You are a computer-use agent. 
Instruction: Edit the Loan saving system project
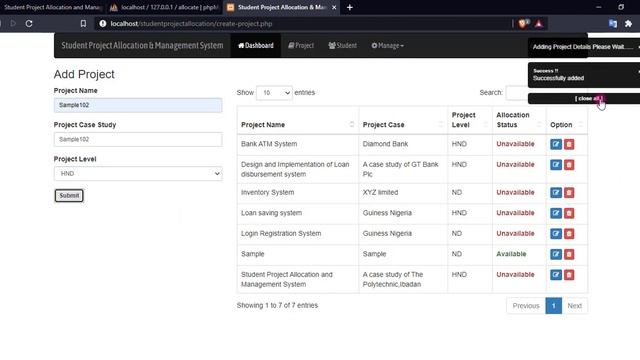(x=556, y=213)
